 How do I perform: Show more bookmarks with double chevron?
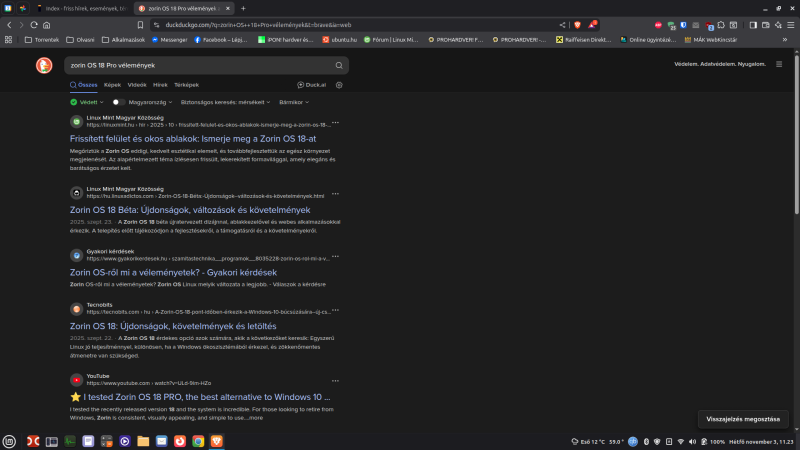click(785, 39)
